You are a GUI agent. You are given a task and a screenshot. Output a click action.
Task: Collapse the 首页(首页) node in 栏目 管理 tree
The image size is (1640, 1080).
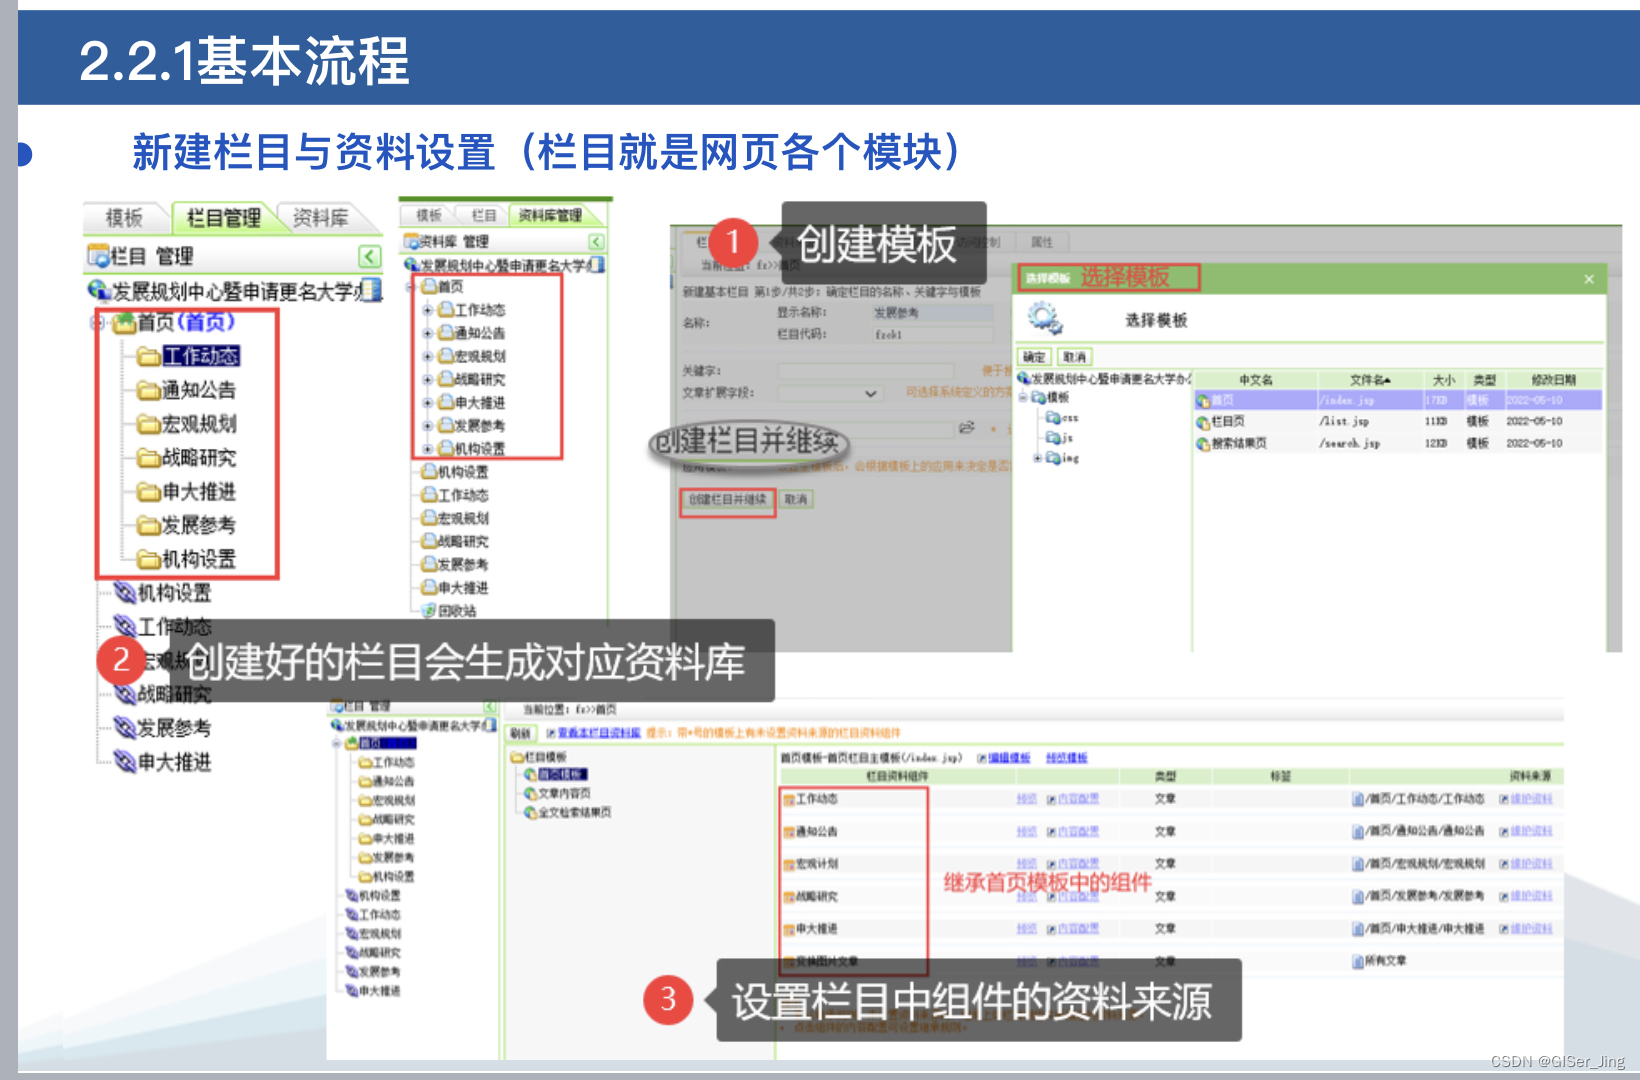click(x=97, y=322)
